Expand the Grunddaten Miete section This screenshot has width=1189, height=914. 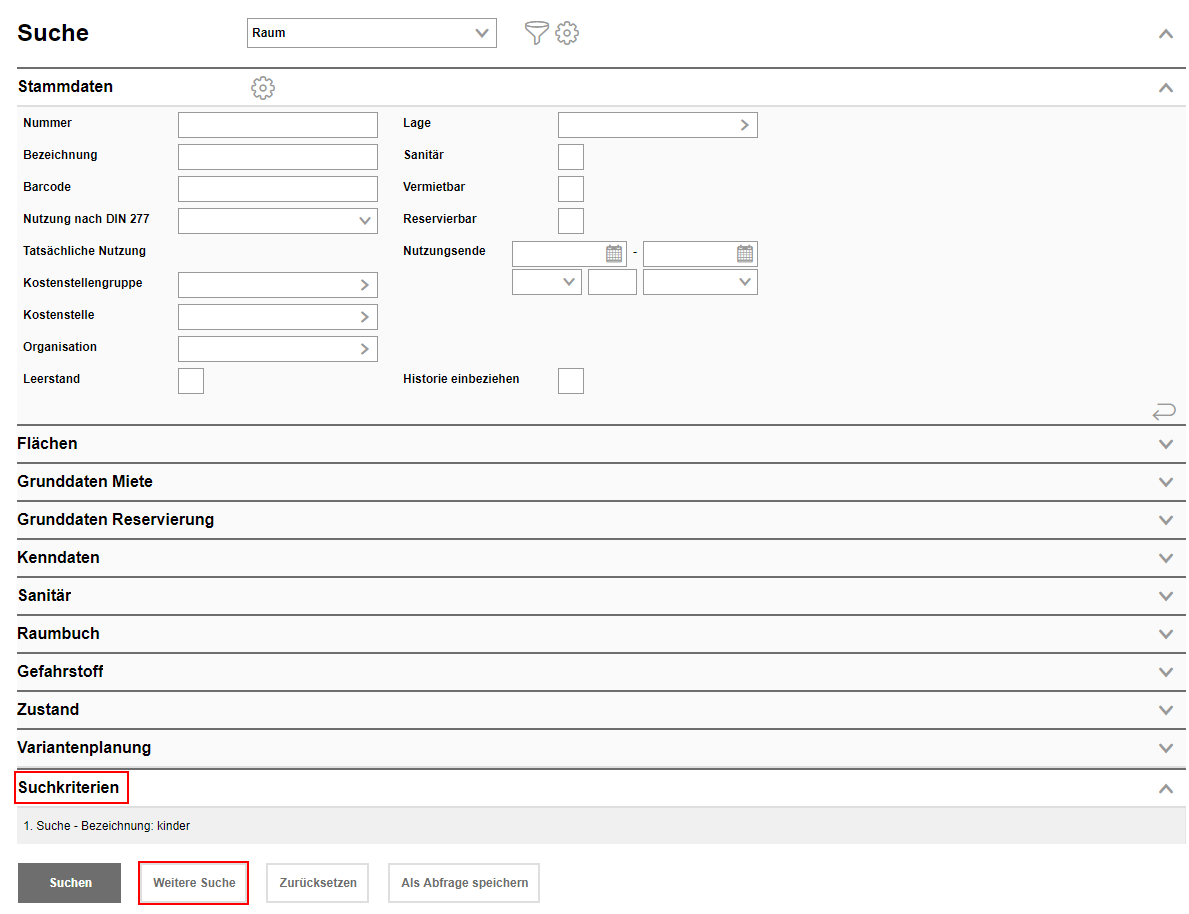coord(1165,482)
